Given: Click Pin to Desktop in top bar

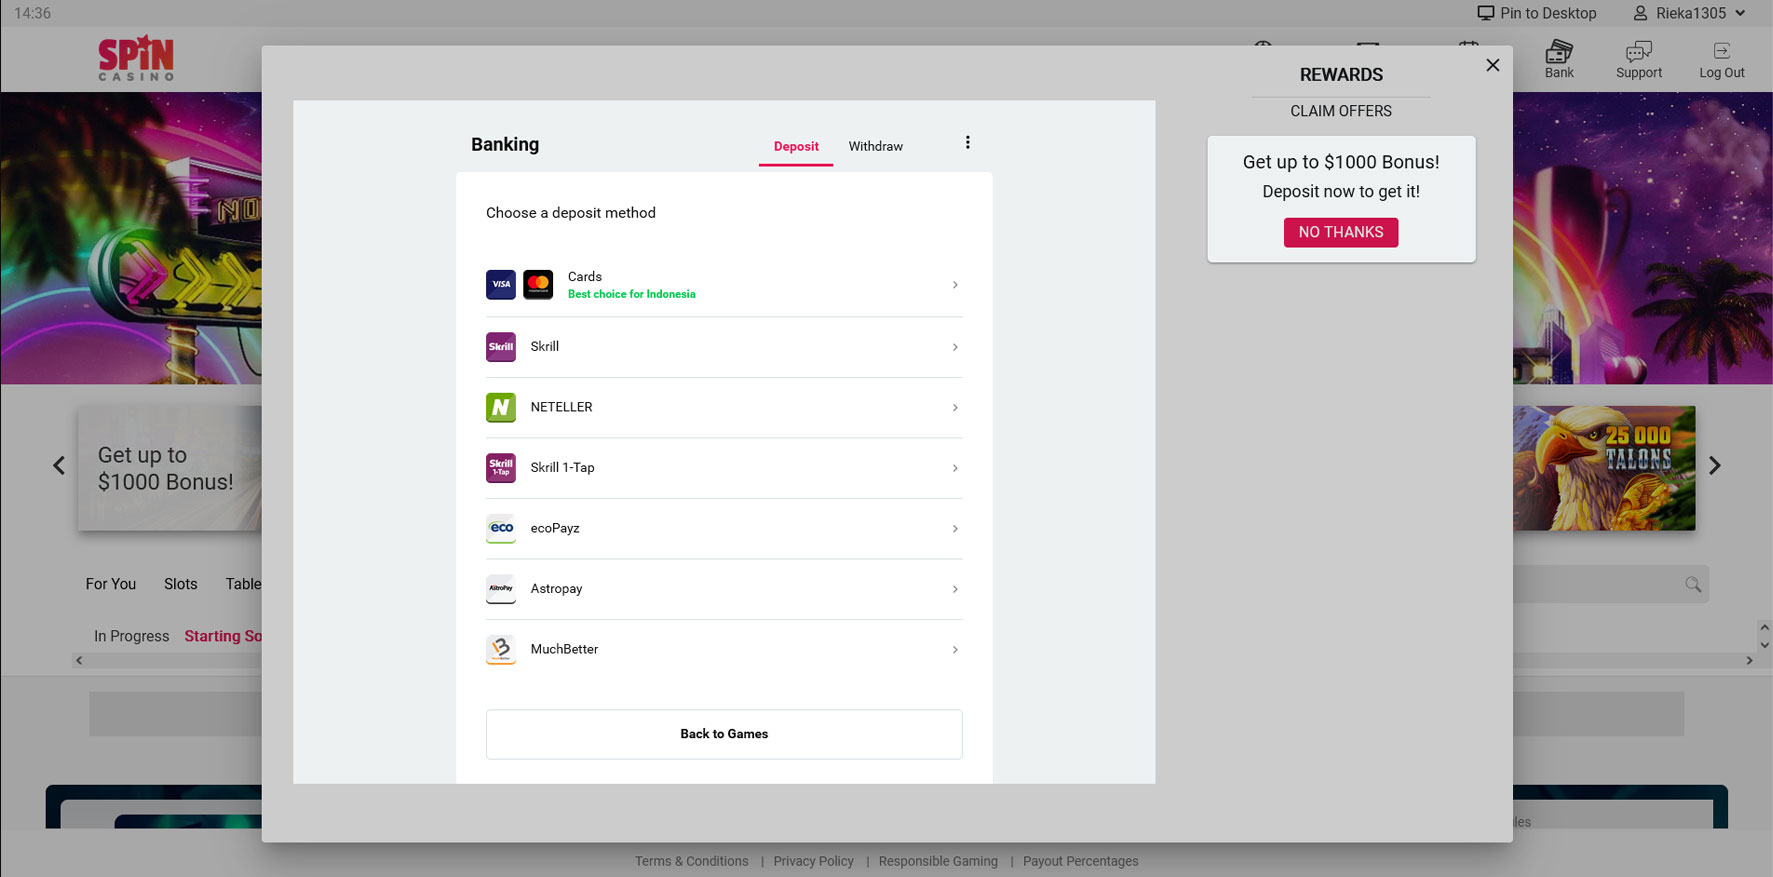Looking at the screenshot, I should click(1537, 13).
